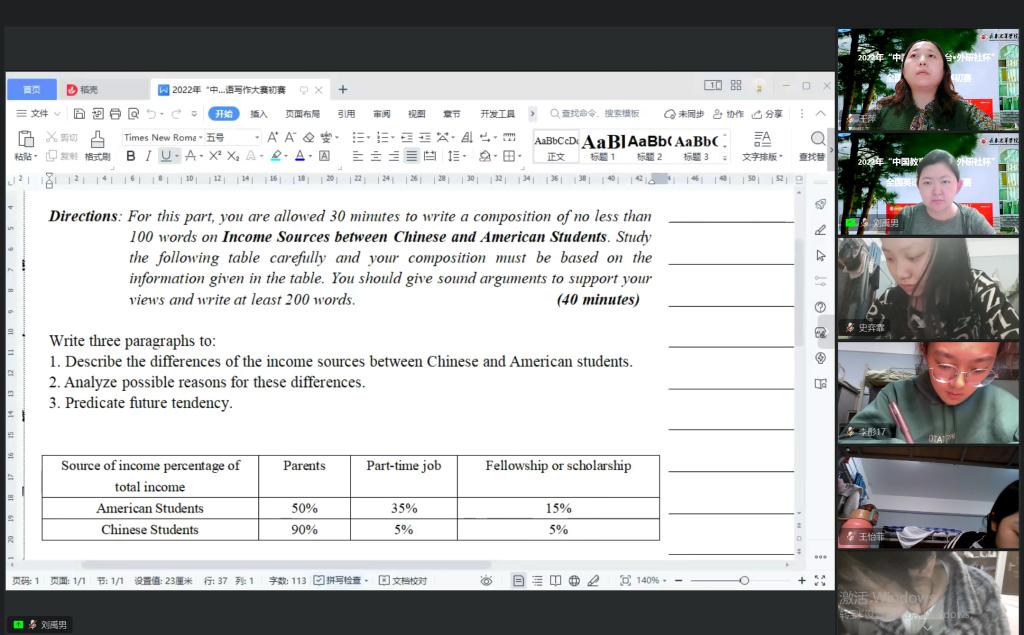Toggle document proofreading in status bar
The image size is (1024, 635).
pos(403,581)
